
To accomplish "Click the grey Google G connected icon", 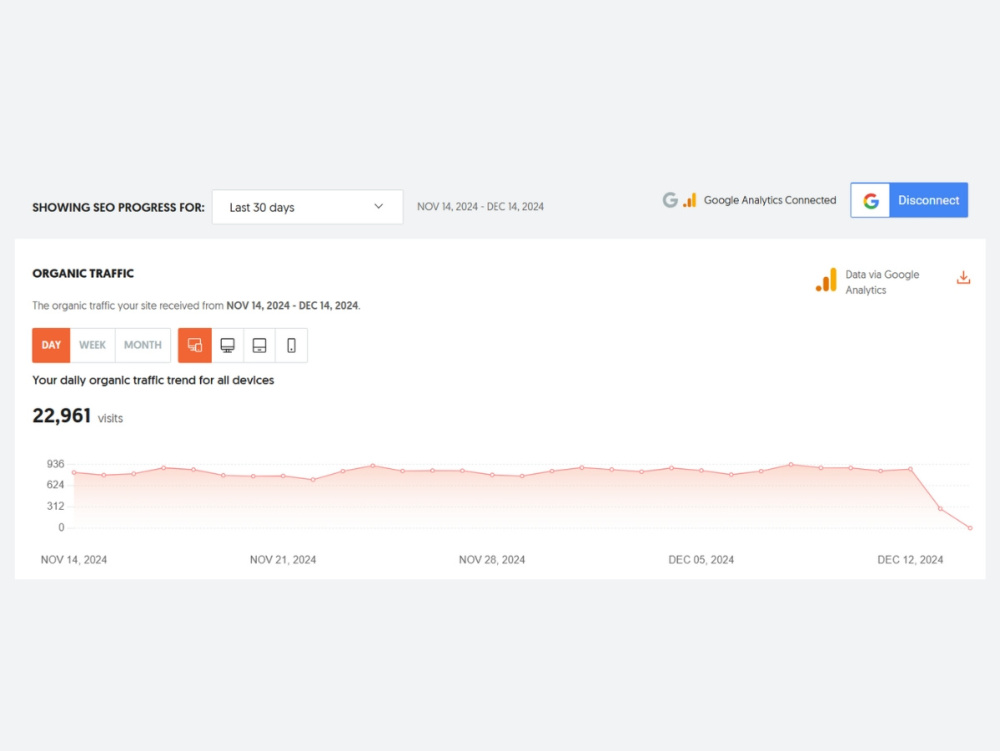I will coord(670,200).
